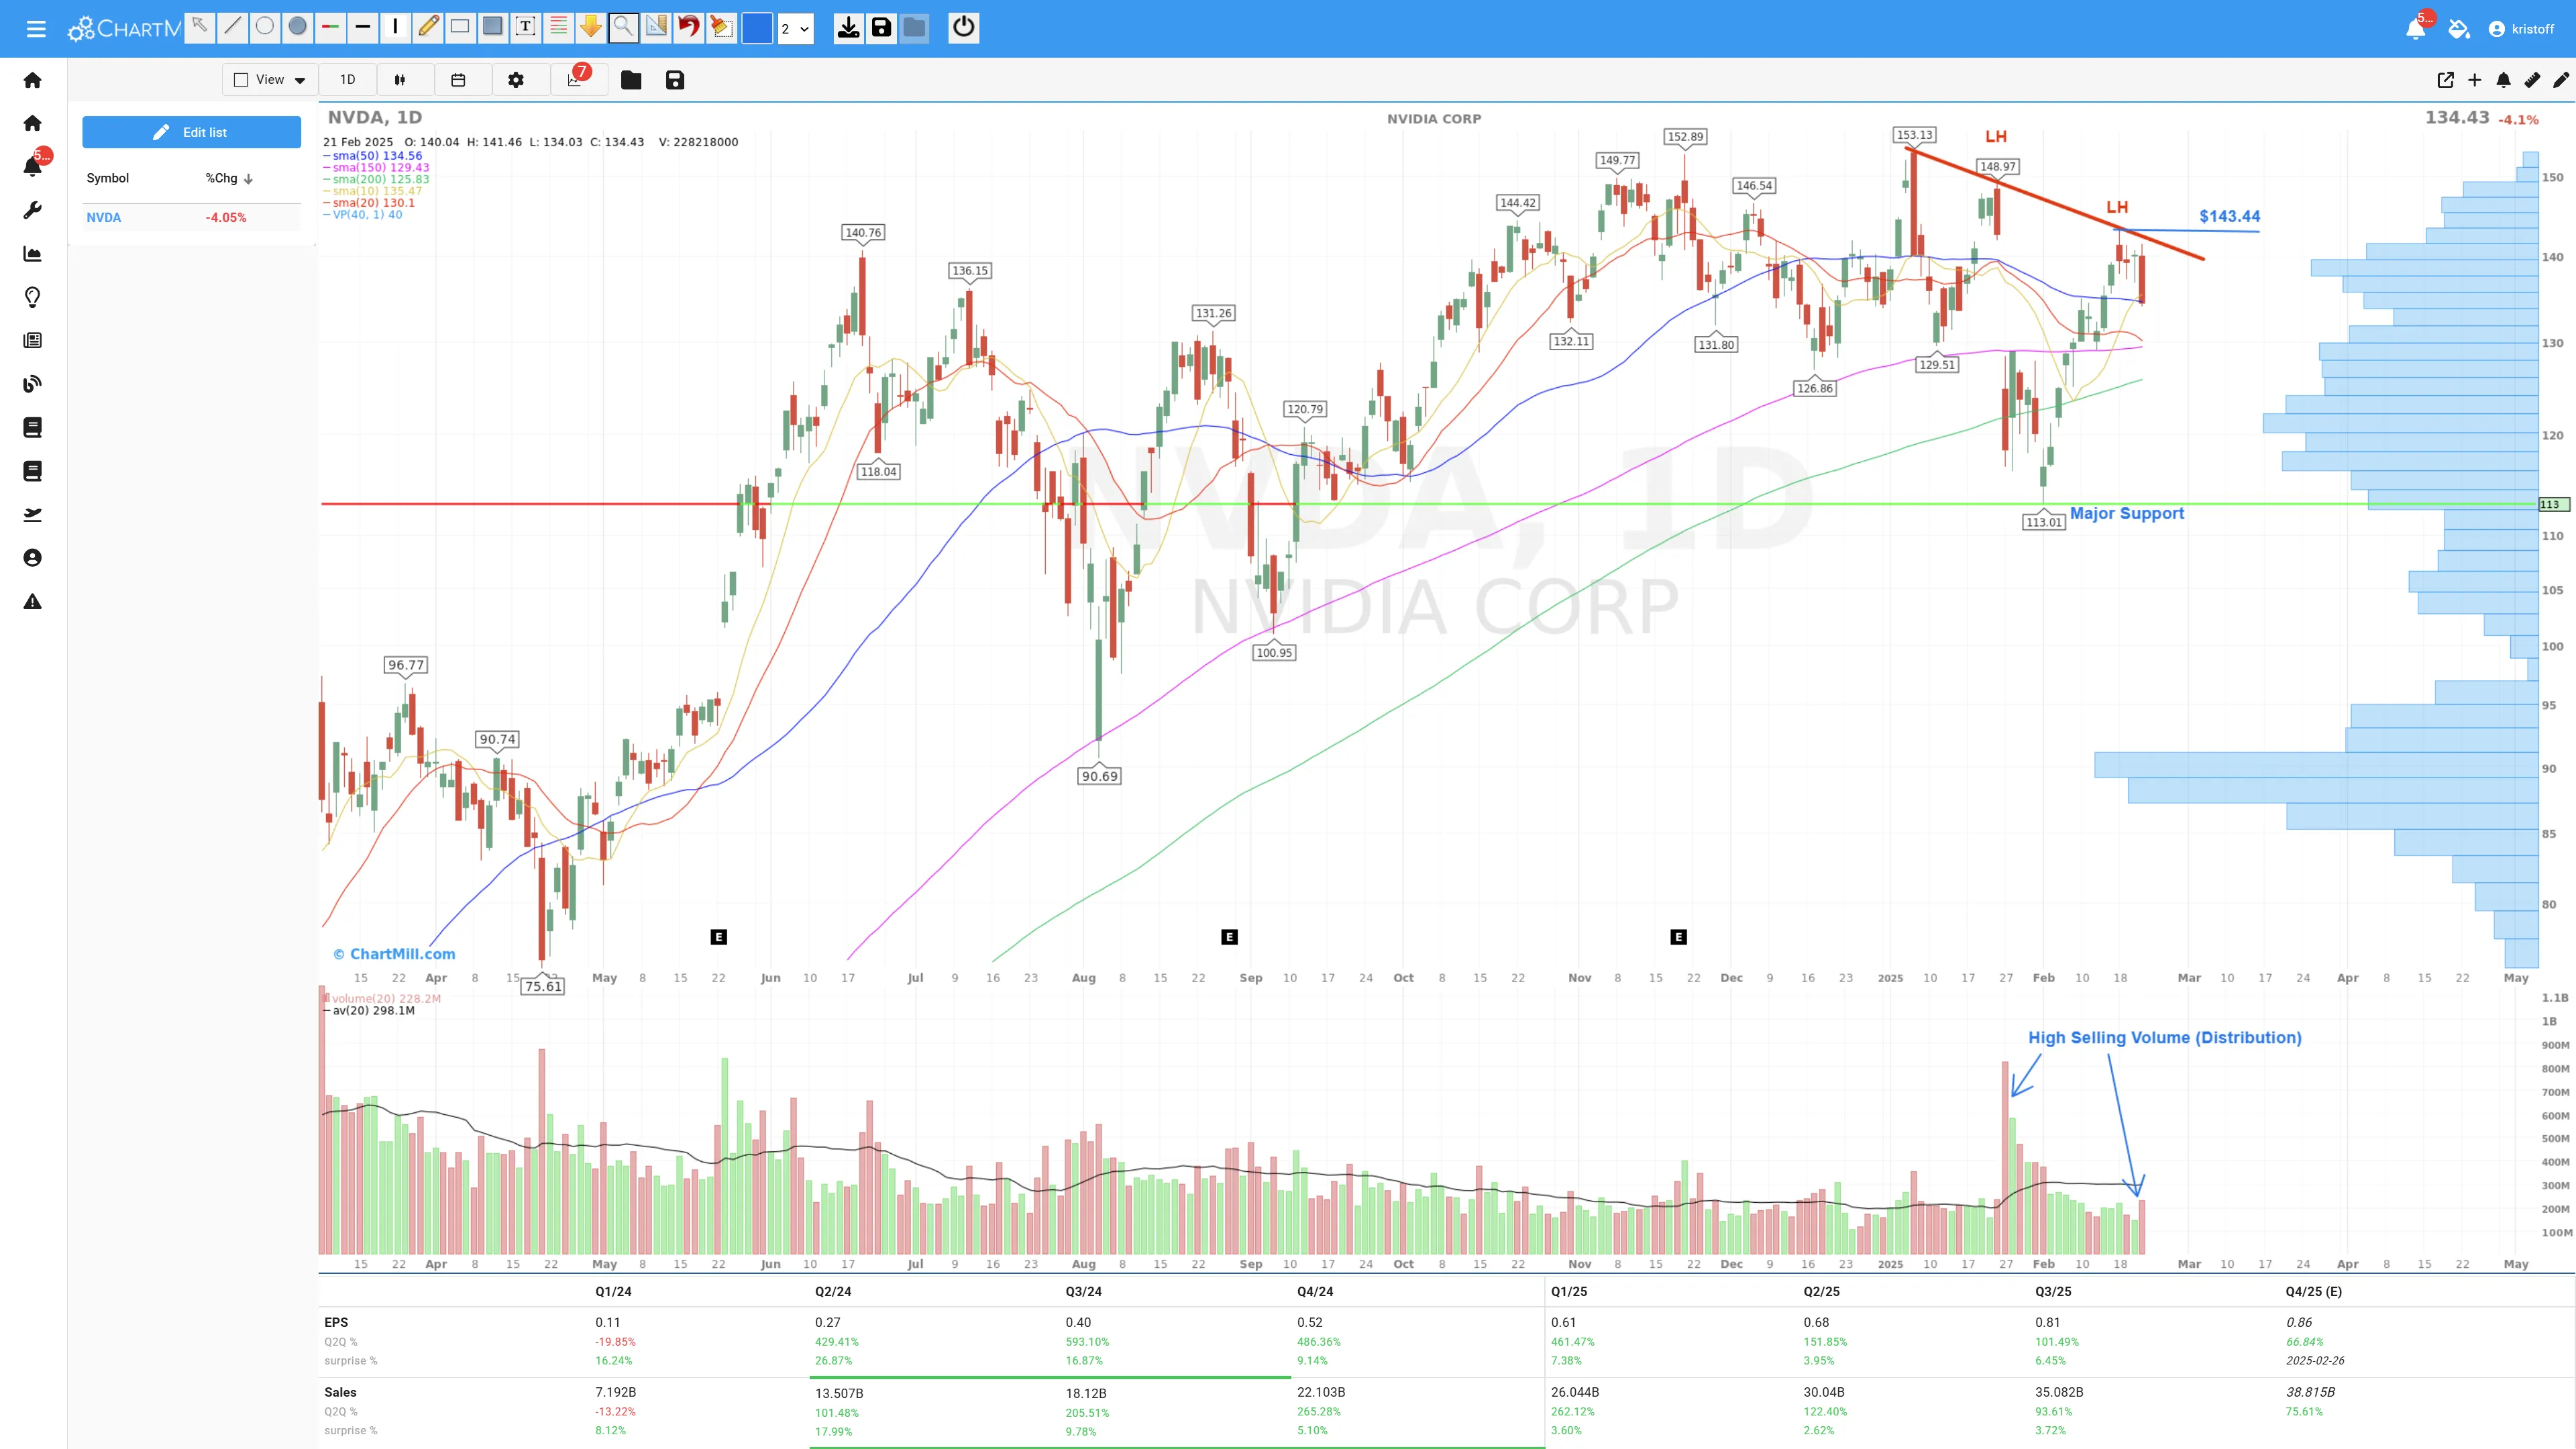This screenshot has height=1449, width=2576.
Task: Click the black ruler icon above chart
Action: point(2533,80)
